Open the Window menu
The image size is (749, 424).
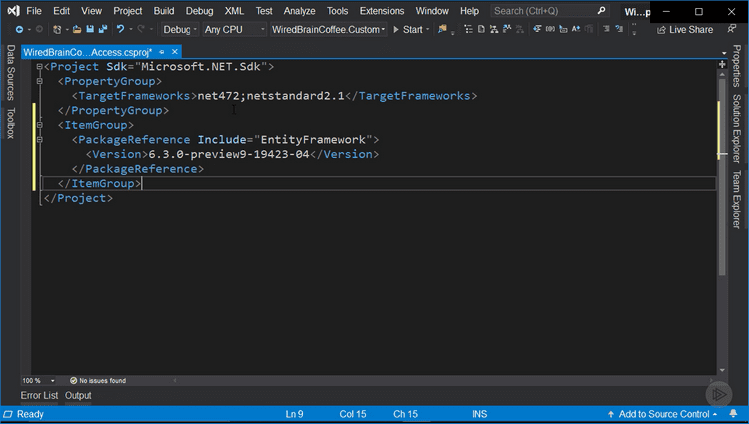432,11
